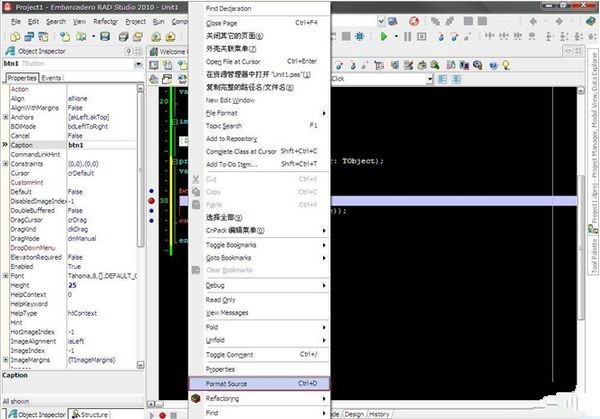Click the blue help question mark icon
Image resolution: width=600 pixels, height=419 pixels.
494,65
